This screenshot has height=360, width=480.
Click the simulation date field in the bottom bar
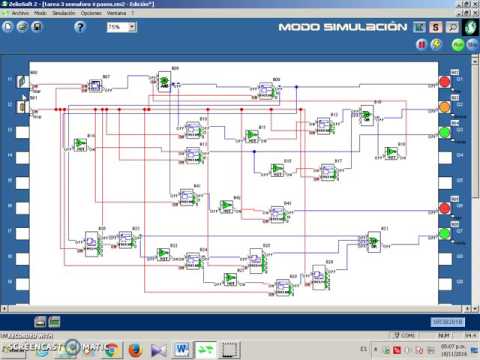point(448,322)
